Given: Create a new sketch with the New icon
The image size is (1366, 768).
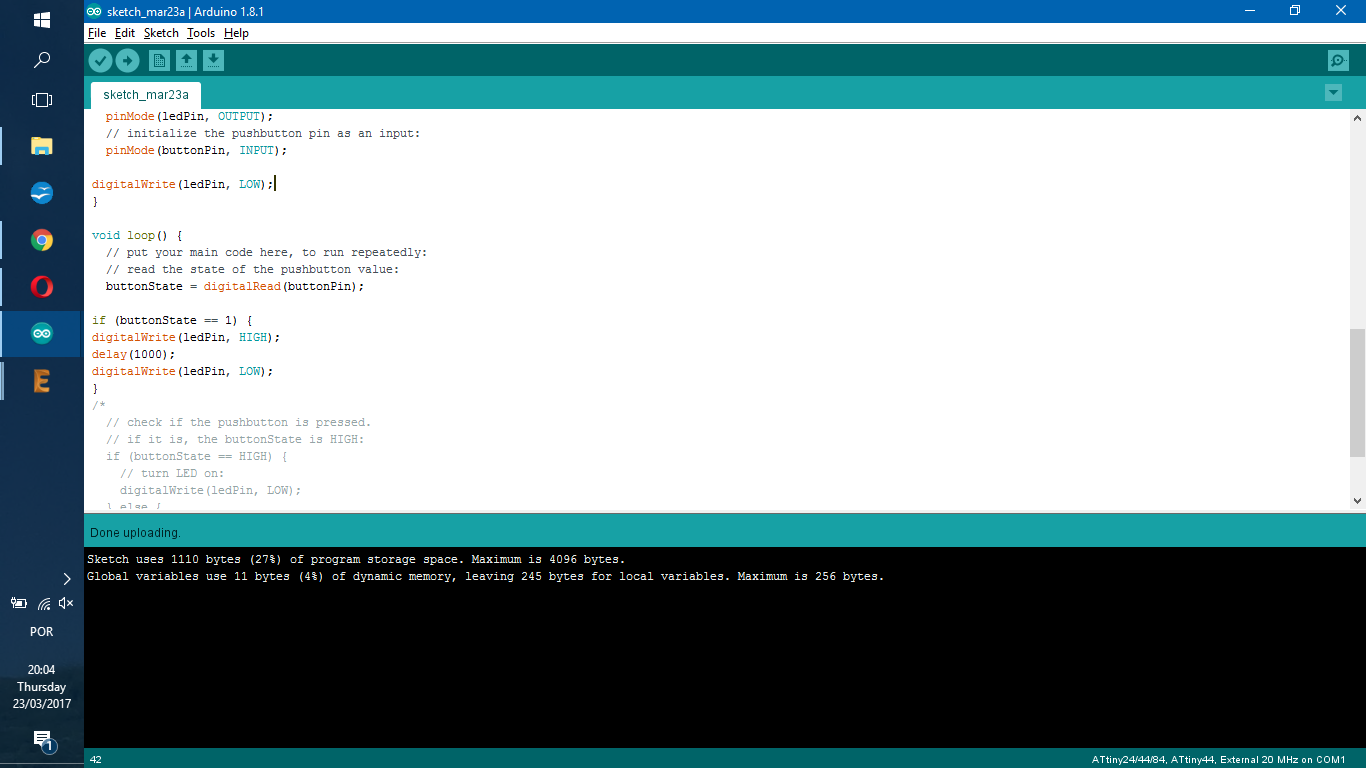Looking at the screenshot, I should (x=159, y=61).
